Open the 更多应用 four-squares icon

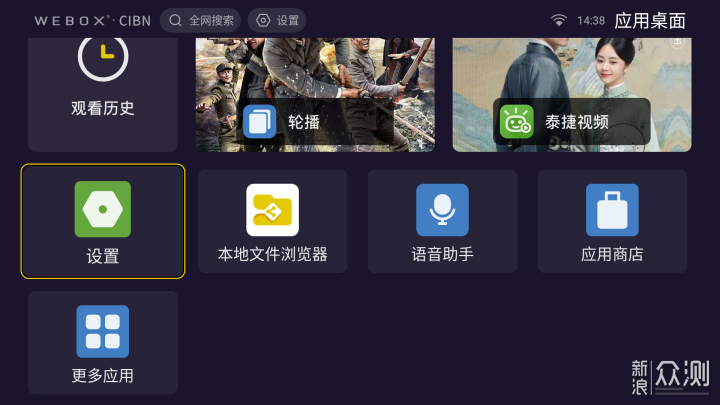pos(102,331)
